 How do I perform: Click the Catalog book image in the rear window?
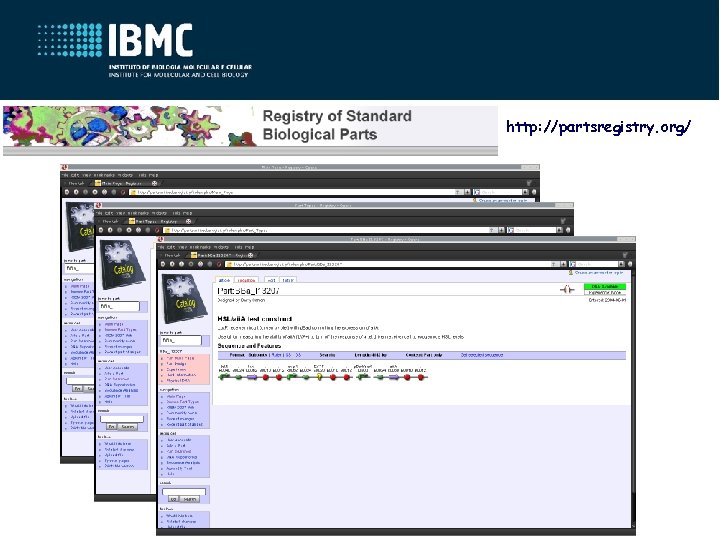tap(80, 228)
